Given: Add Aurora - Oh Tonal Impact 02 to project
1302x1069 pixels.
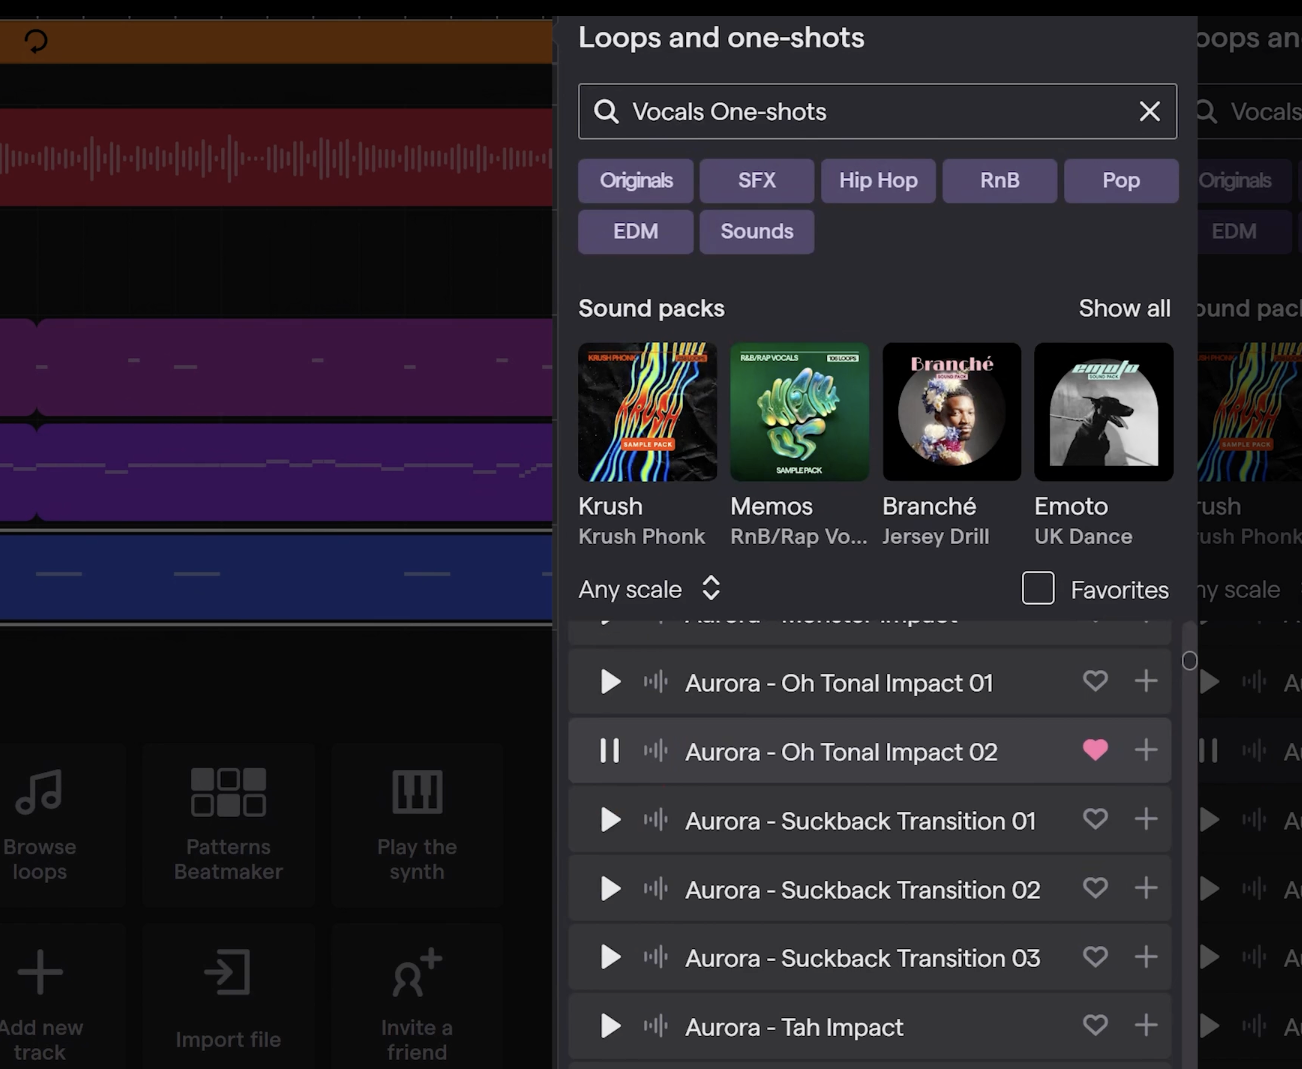Looking at the screenshot, I should (x=1146, y=750).
